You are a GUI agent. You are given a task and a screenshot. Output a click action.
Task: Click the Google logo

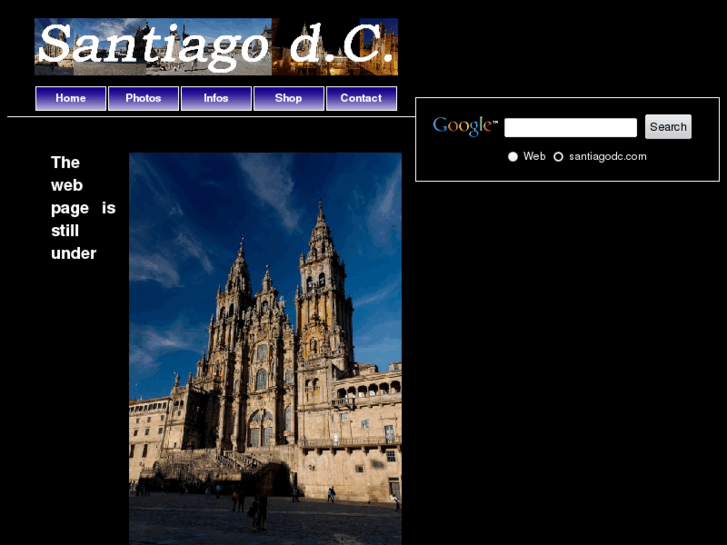(465, 126)
